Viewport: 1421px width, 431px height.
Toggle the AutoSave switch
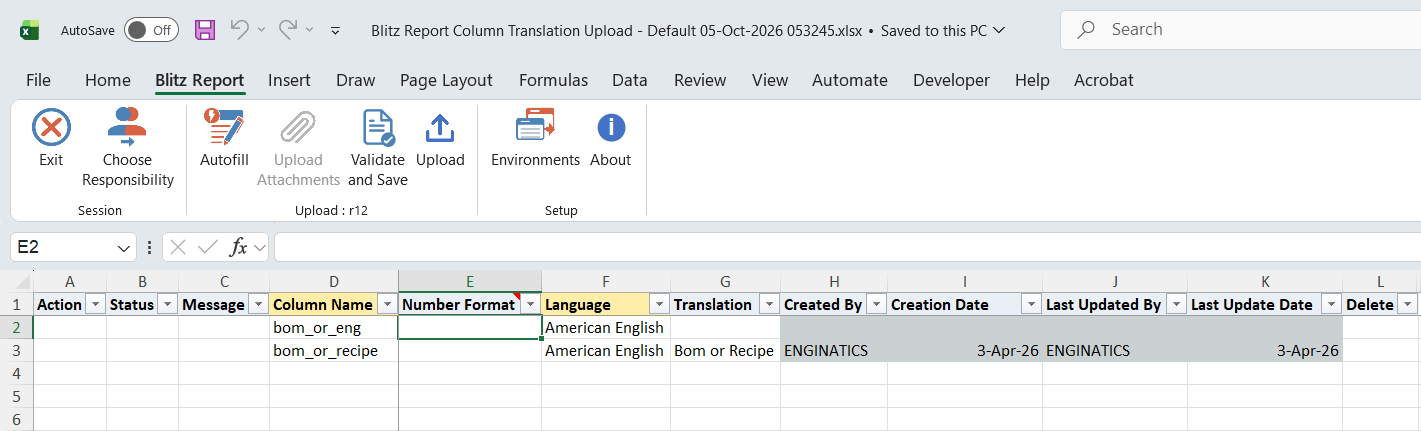pos(151,30)
